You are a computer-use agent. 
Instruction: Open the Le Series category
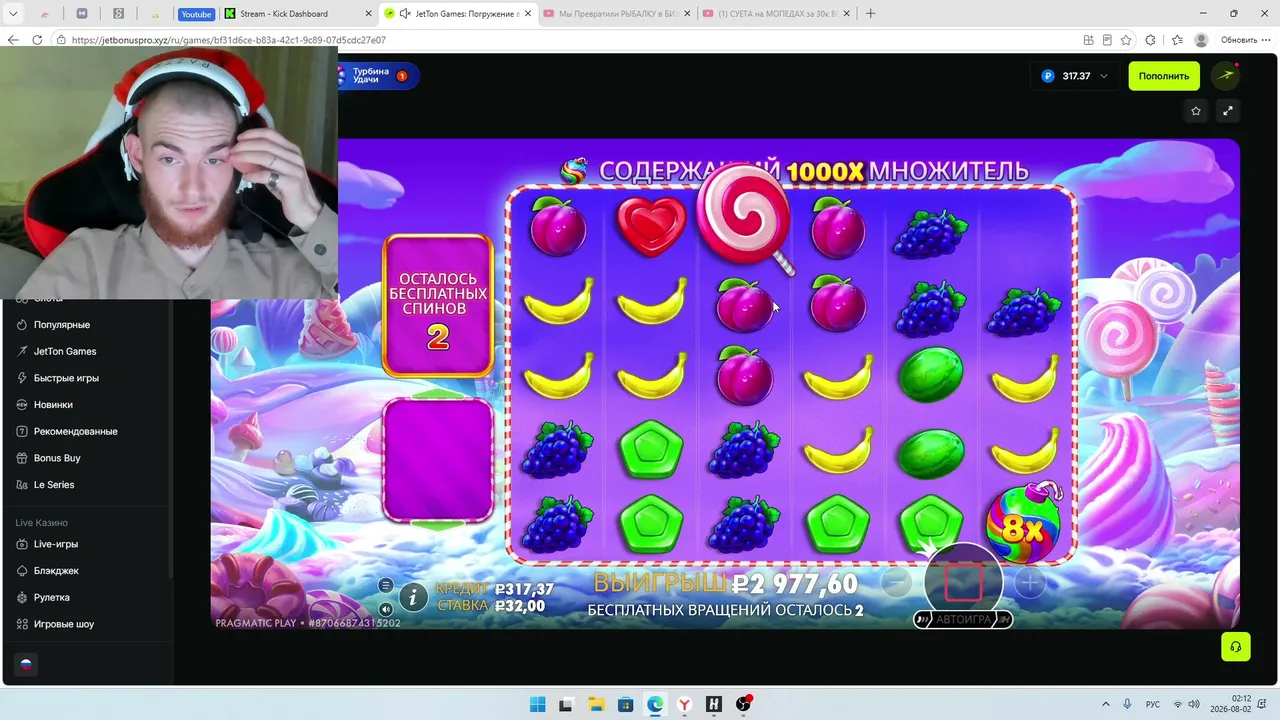click(54, 485)
